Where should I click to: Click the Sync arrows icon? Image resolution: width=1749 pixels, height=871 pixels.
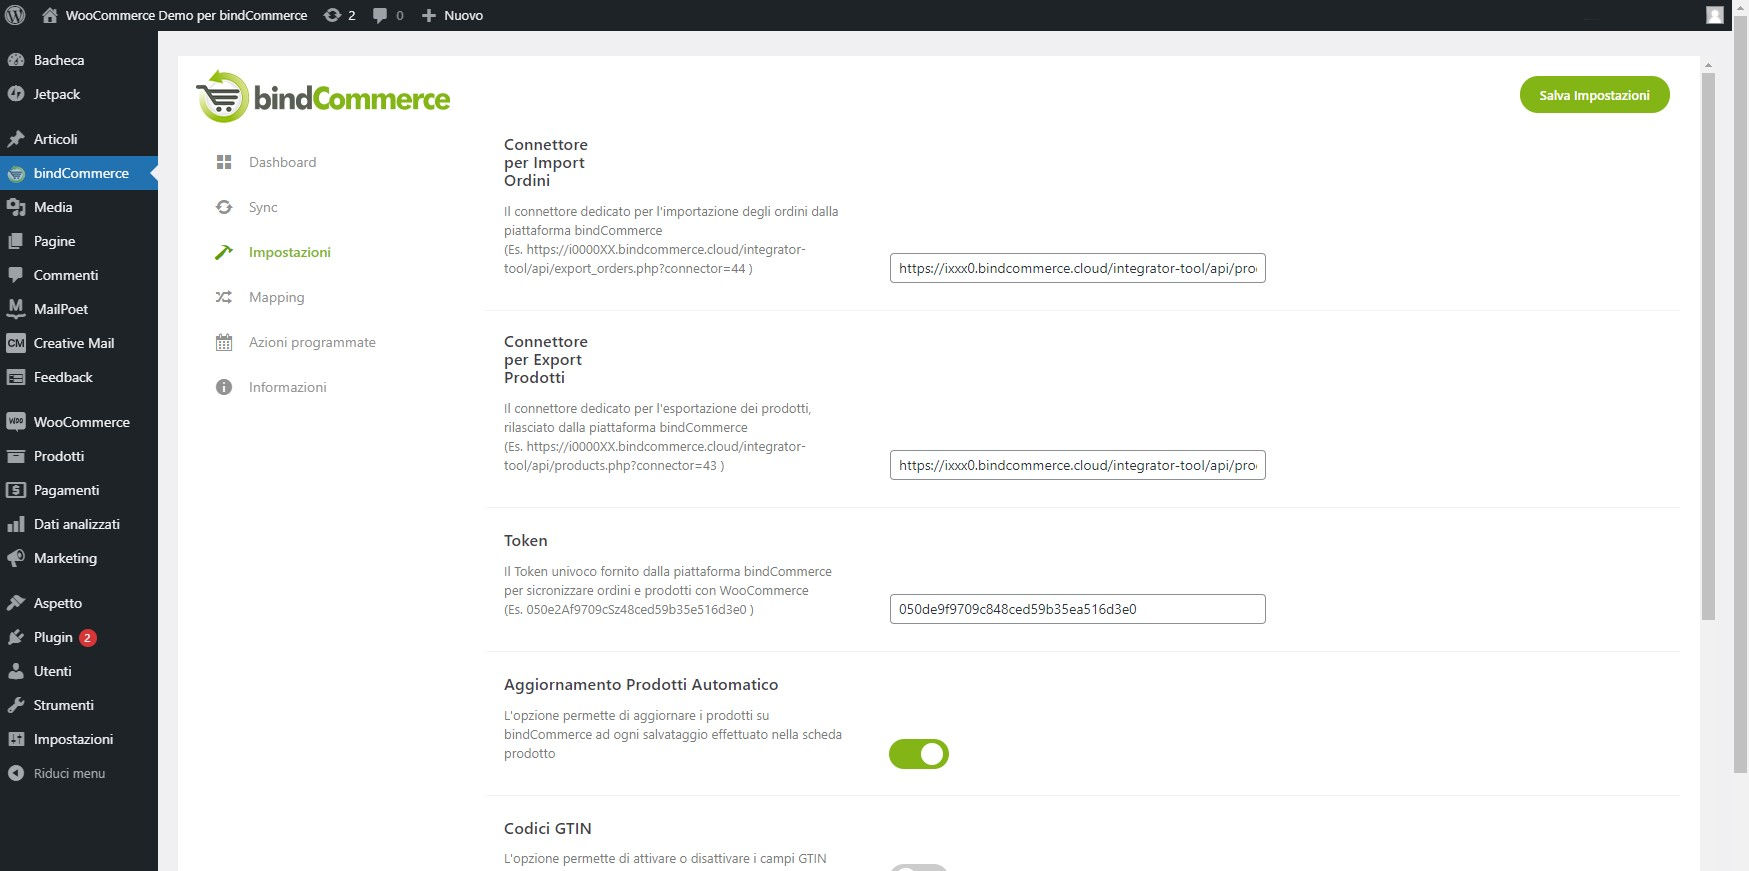(224, 207)
